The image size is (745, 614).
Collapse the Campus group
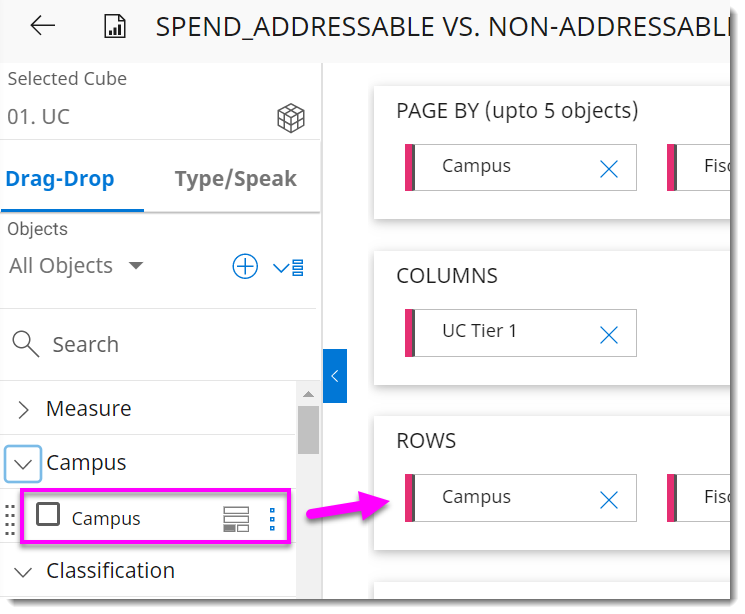point(24,463)
